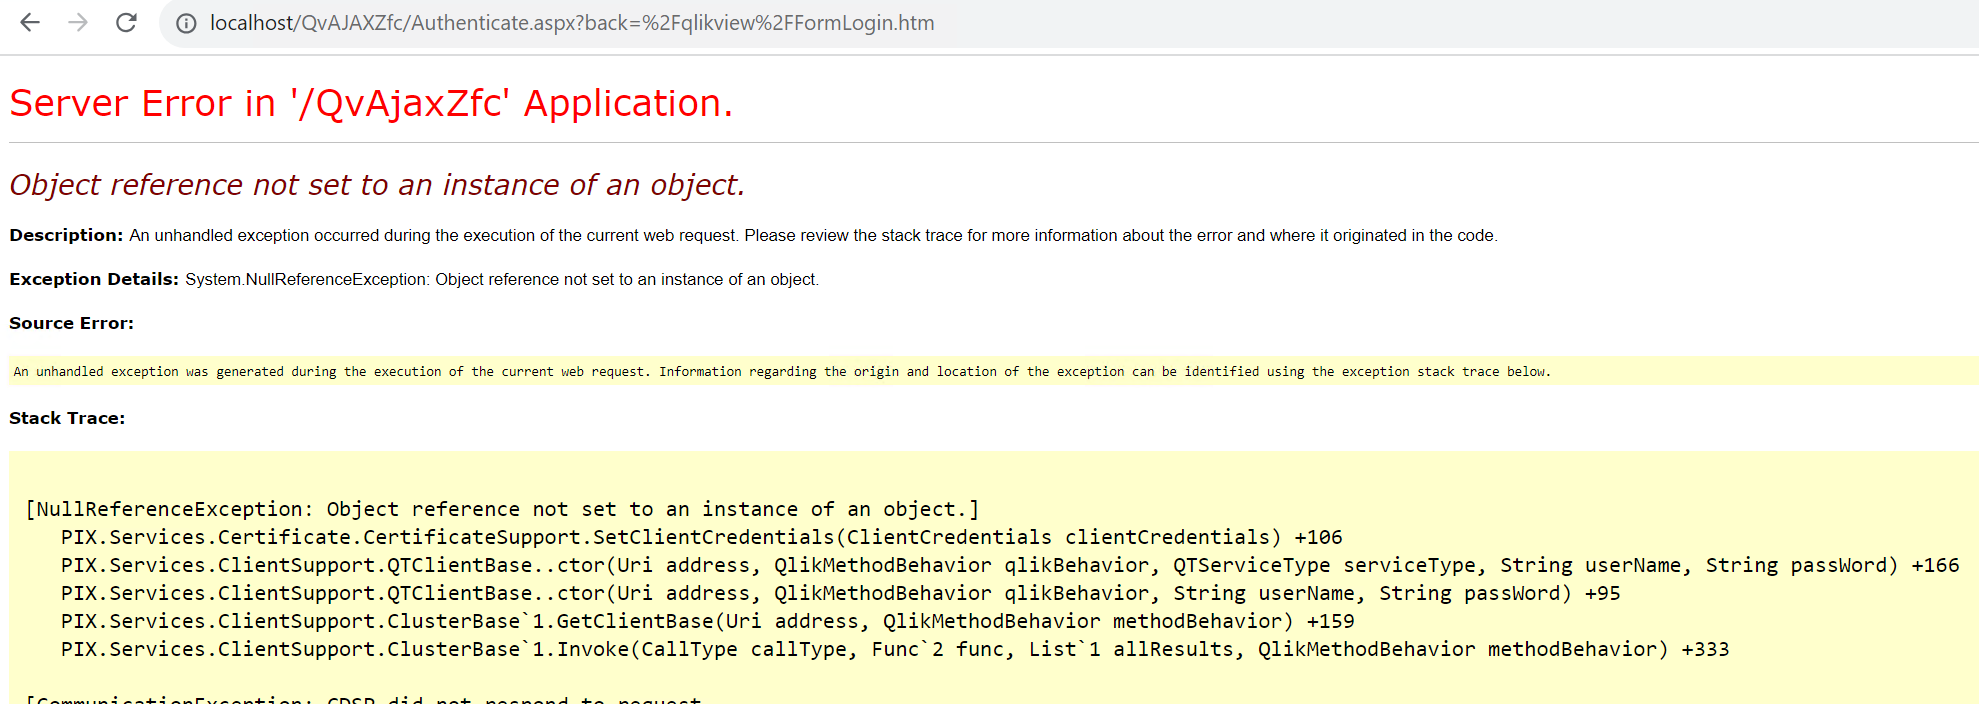Click the address bar URL
Screen dimensions: 1979x704
[571, 23]
